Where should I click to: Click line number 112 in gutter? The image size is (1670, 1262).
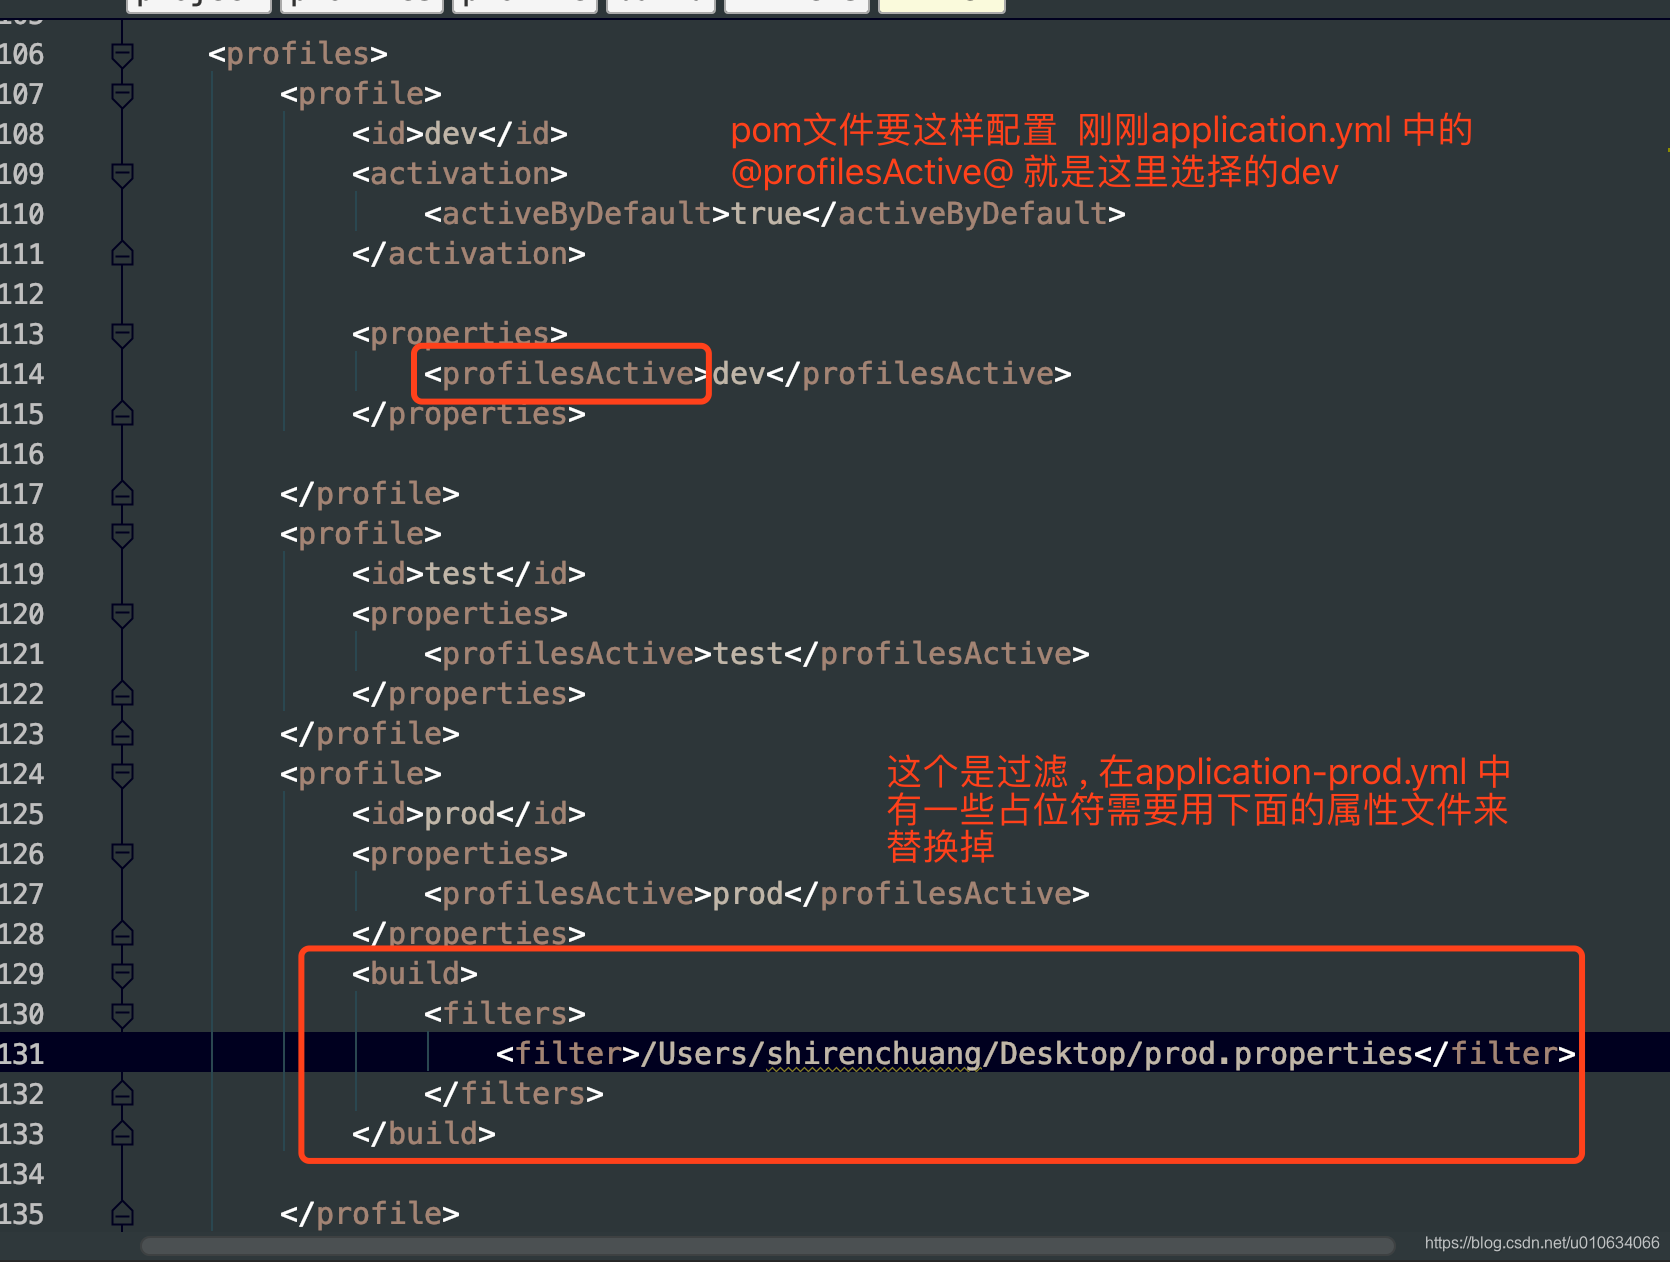pyautogui.click(x=22, y=294)
